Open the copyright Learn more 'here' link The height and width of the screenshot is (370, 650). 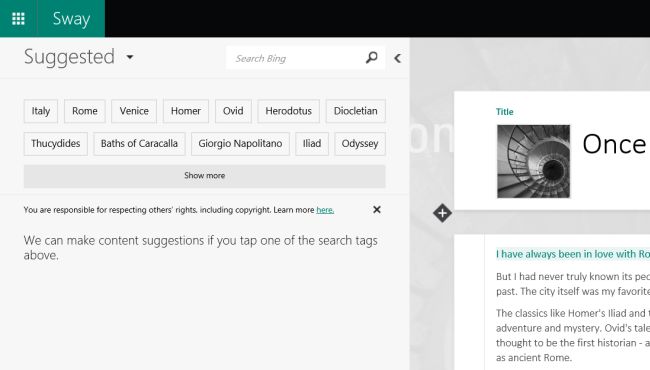coord(325,210)
